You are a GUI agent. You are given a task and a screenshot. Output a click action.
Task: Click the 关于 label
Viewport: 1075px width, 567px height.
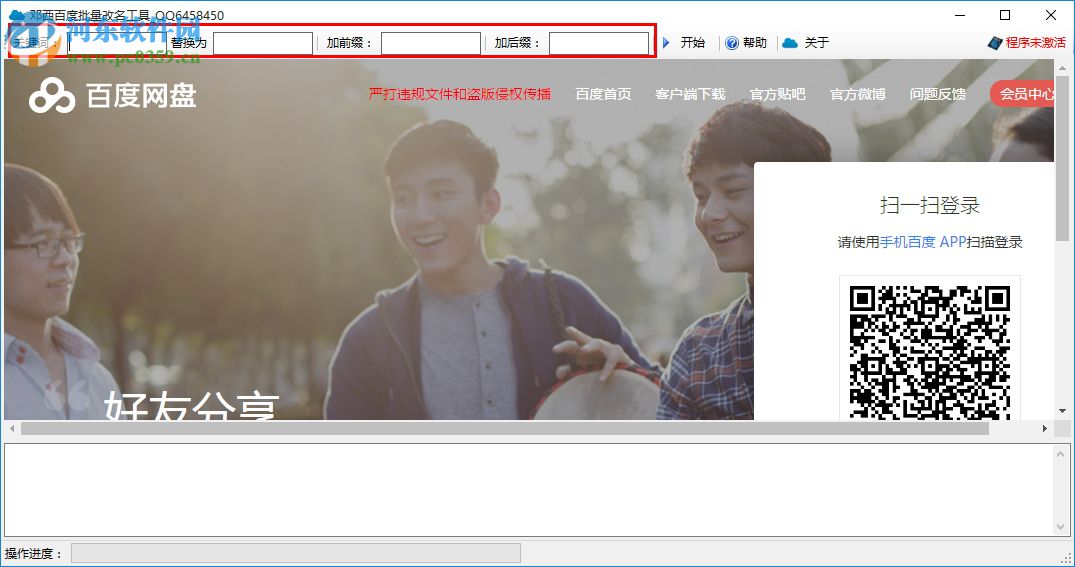tap(817, 43)
